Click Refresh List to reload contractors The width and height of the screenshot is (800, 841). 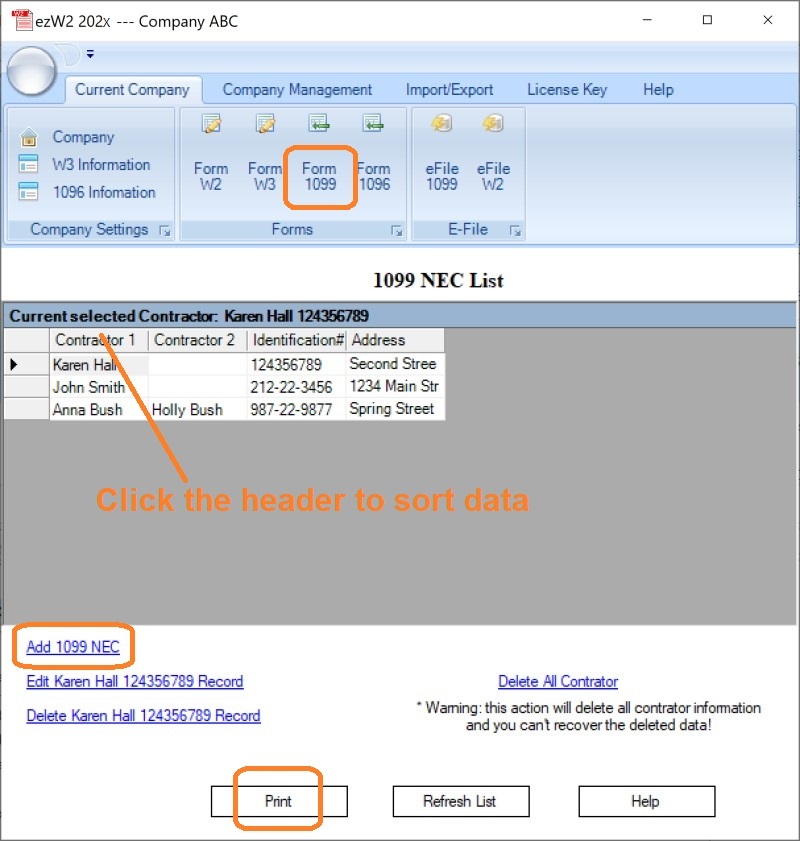[x=460, y=801]
